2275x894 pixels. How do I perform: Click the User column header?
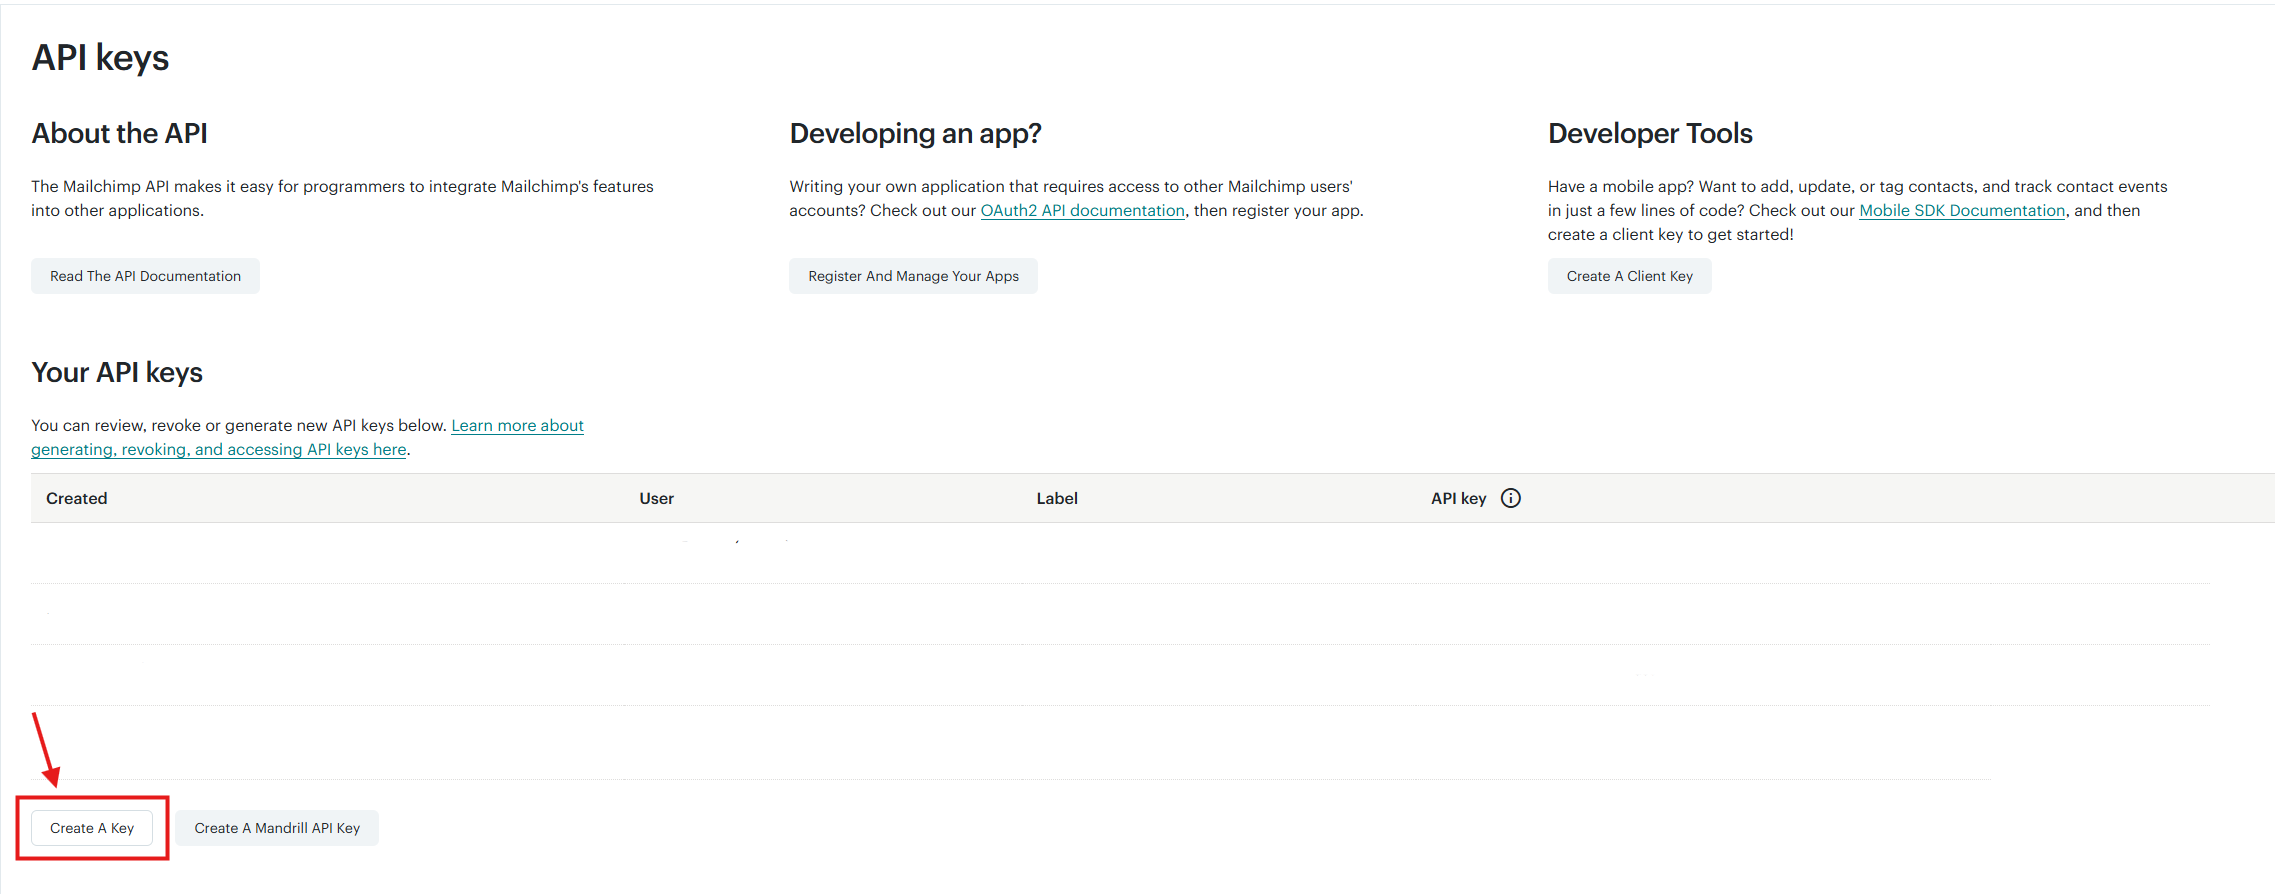point(656,498)
